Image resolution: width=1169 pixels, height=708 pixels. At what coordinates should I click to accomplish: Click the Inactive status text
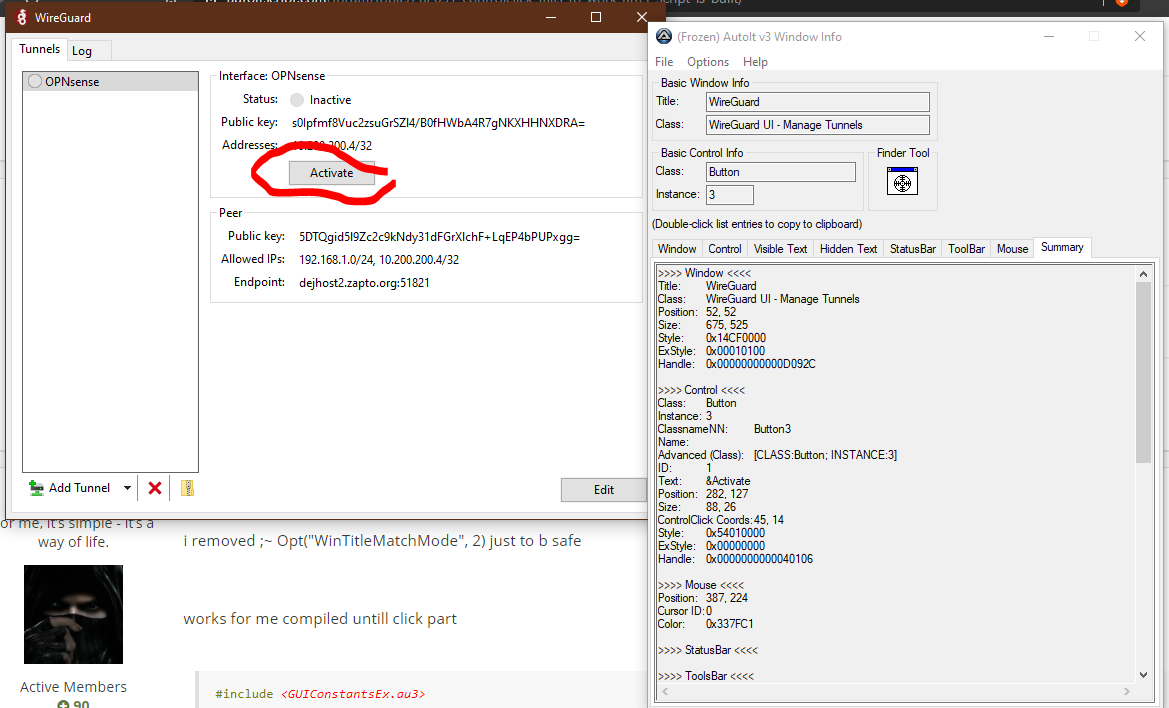pos(330,100)
